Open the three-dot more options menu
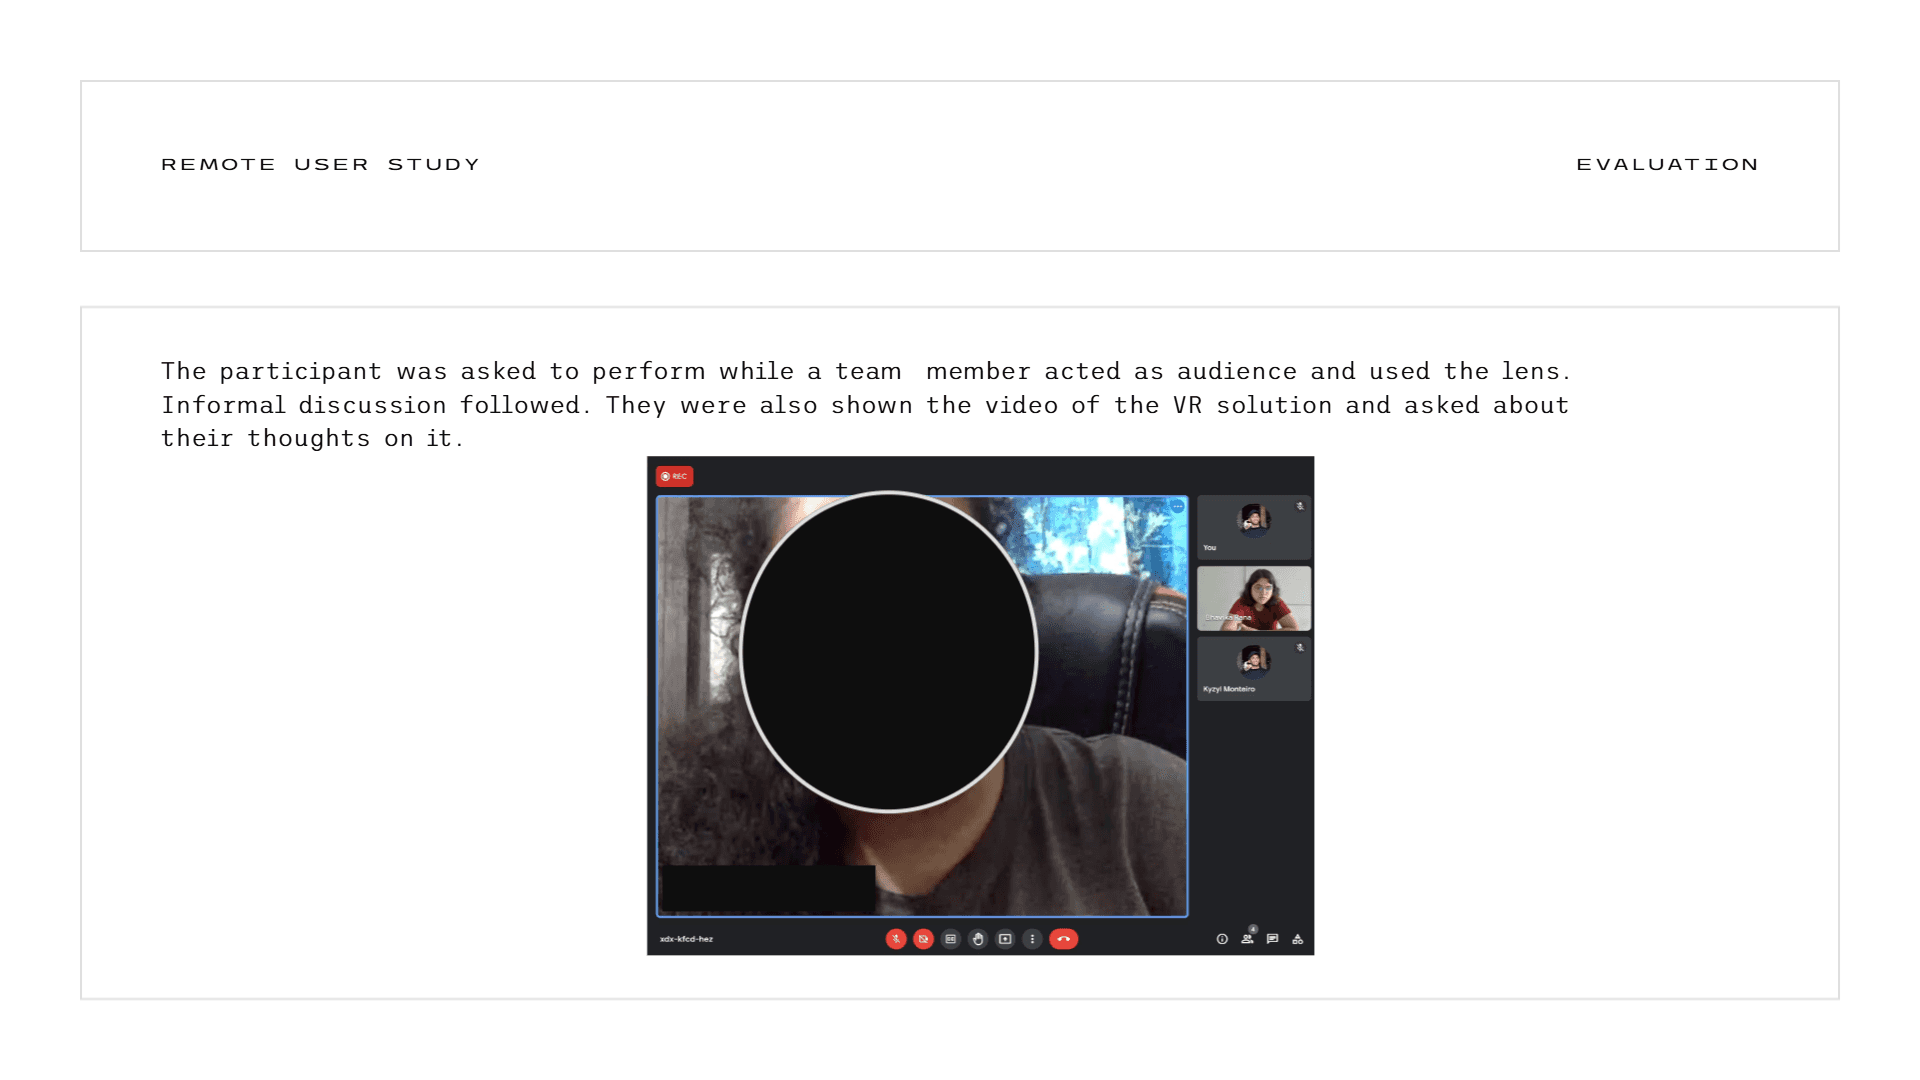This screenshot has width=1920, height=1080. point(1032,939)
